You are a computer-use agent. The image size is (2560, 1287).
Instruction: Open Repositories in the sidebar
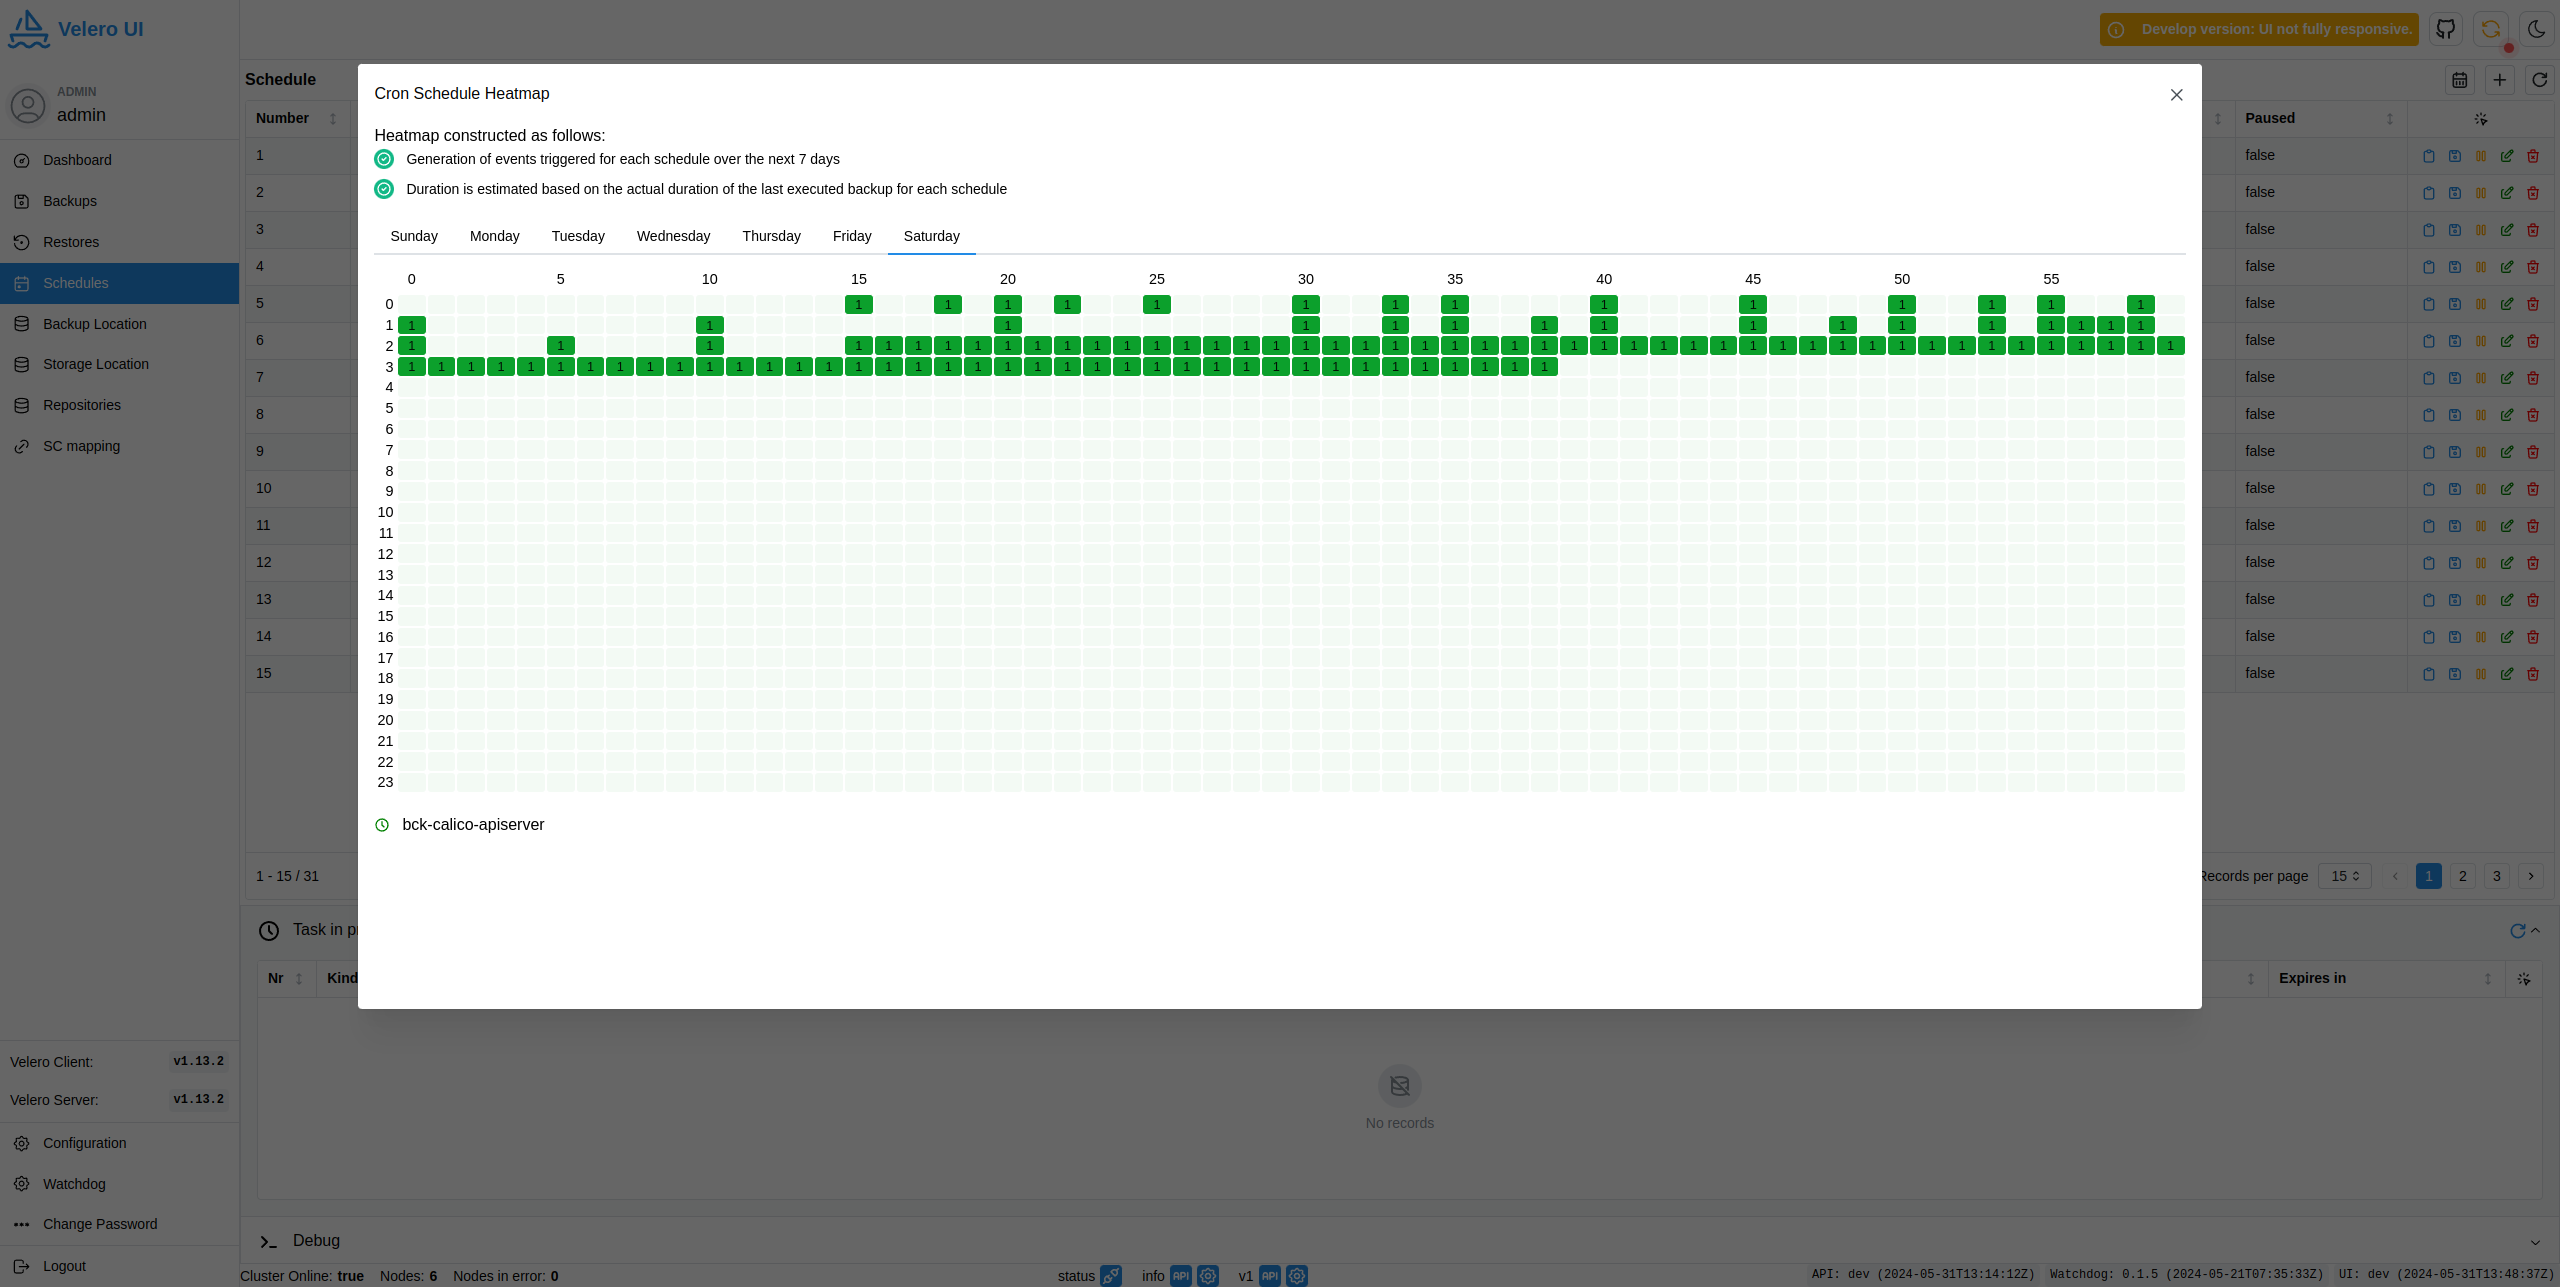(120, 405)
